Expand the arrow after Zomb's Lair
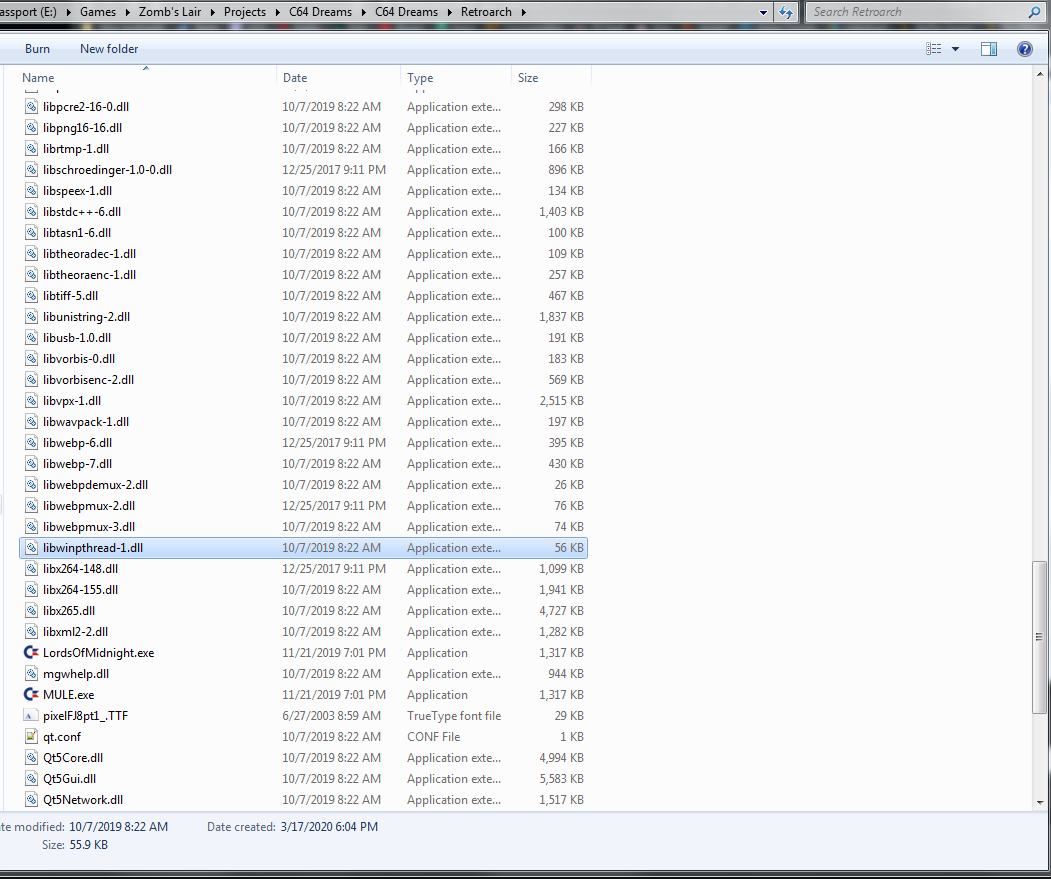 point(213,12)
